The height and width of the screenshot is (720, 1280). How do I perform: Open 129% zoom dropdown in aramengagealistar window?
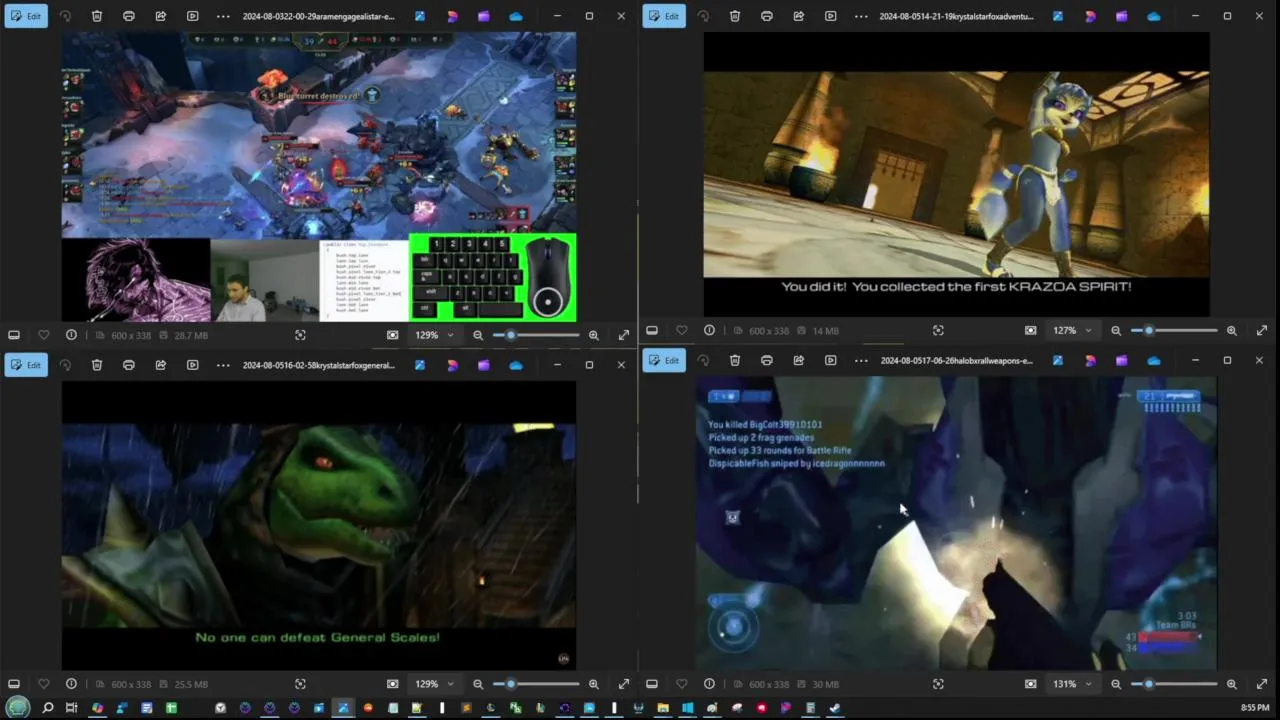click(434, 335)
